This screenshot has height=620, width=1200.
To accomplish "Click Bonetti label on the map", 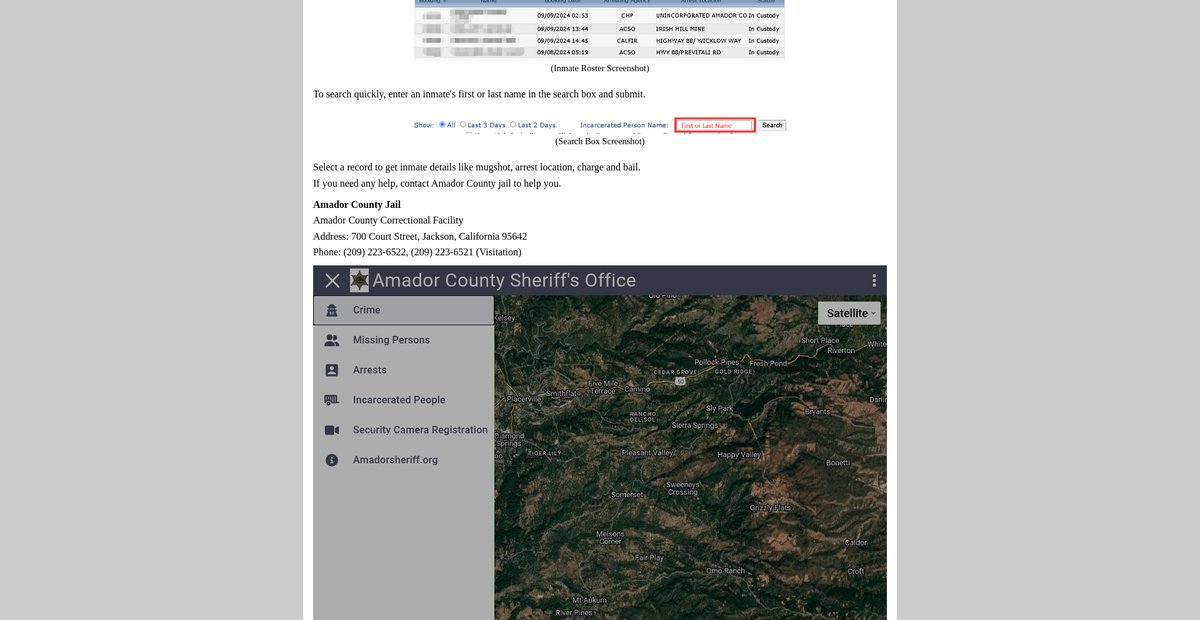I will coord(838,463).
